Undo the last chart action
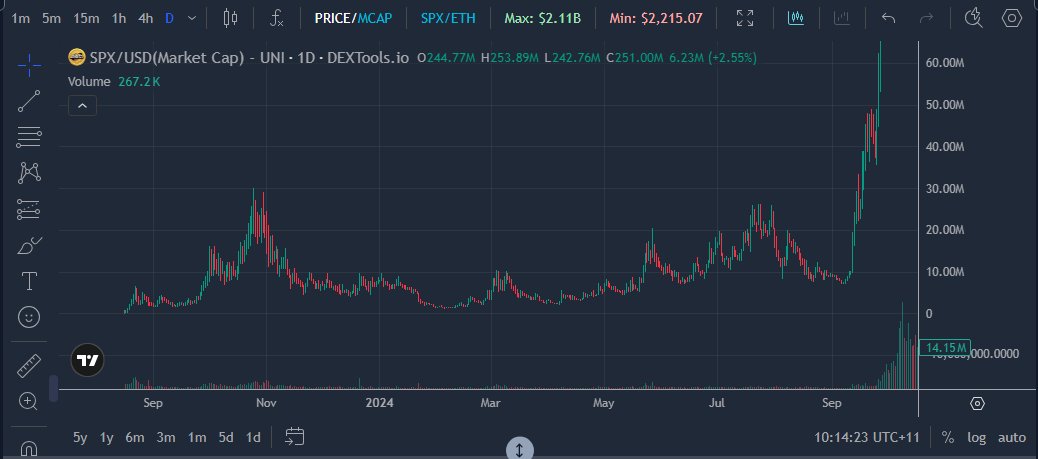Image resolution: width=1038 pixels, height=459 pixels. pyautogui.click(x=888, y=18)
